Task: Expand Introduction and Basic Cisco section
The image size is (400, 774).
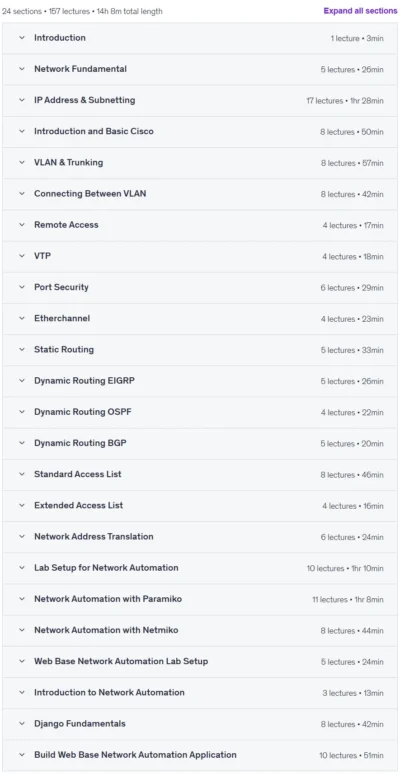Action: tap(200, 132)
